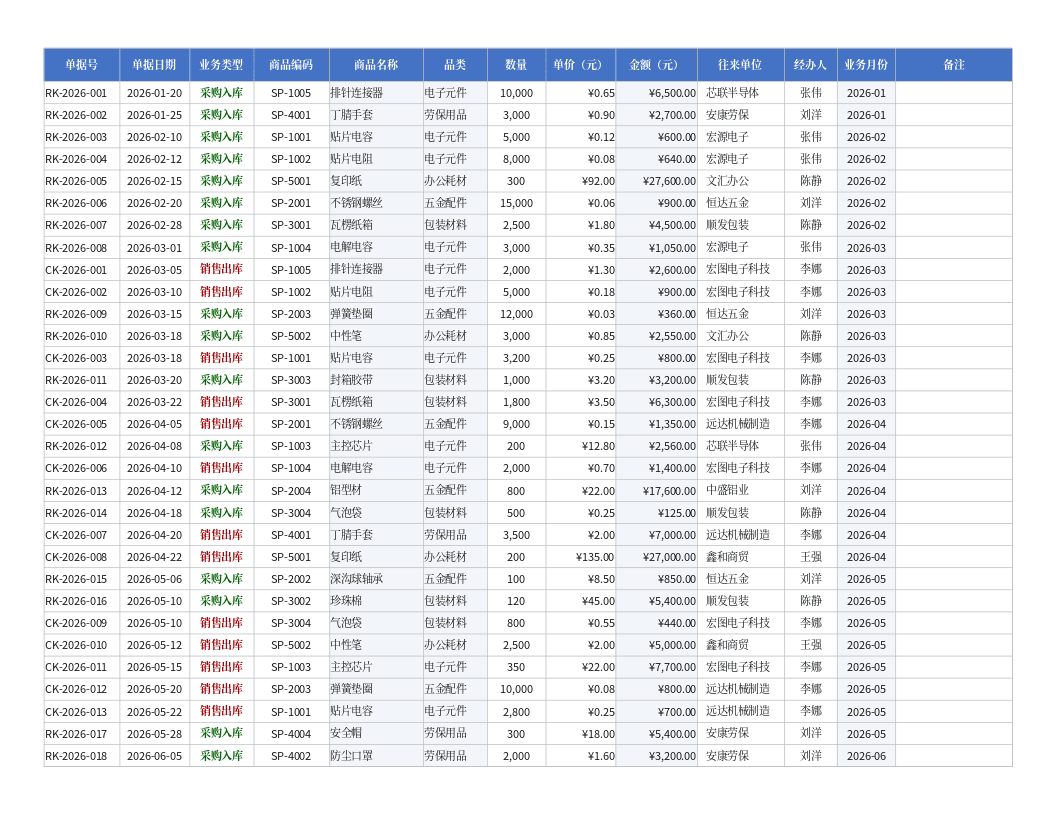Select product code SP-2004

click(291, 491)
